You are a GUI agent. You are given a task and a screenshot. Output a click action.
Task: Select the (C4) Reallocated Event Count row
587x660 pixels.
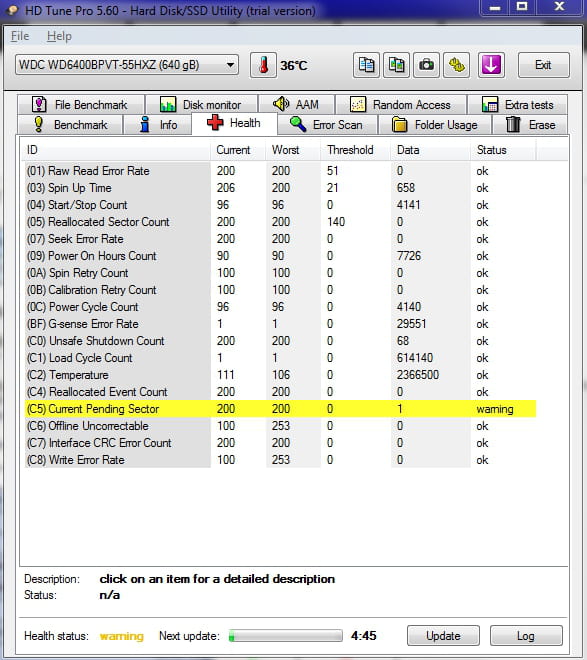point(280,392)
